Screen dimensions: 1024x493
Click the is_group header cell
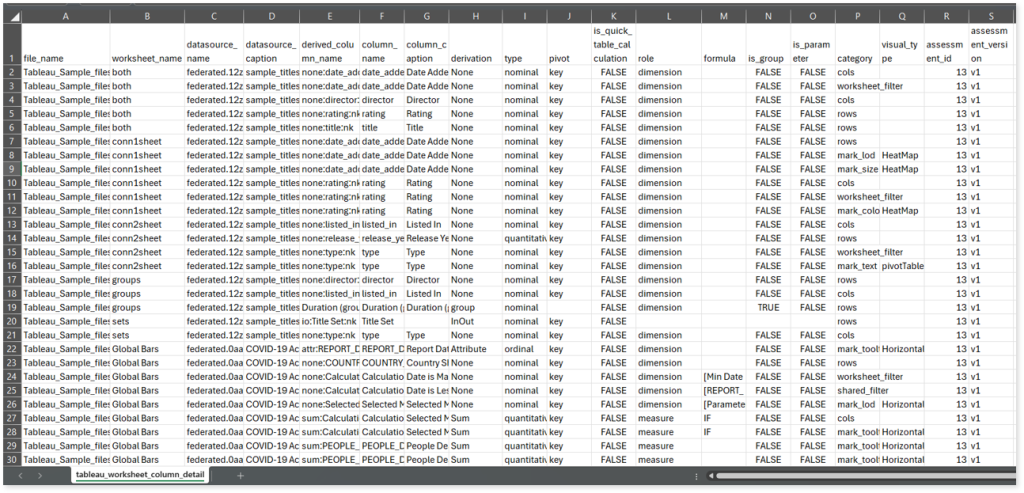(x=767, y=44)
